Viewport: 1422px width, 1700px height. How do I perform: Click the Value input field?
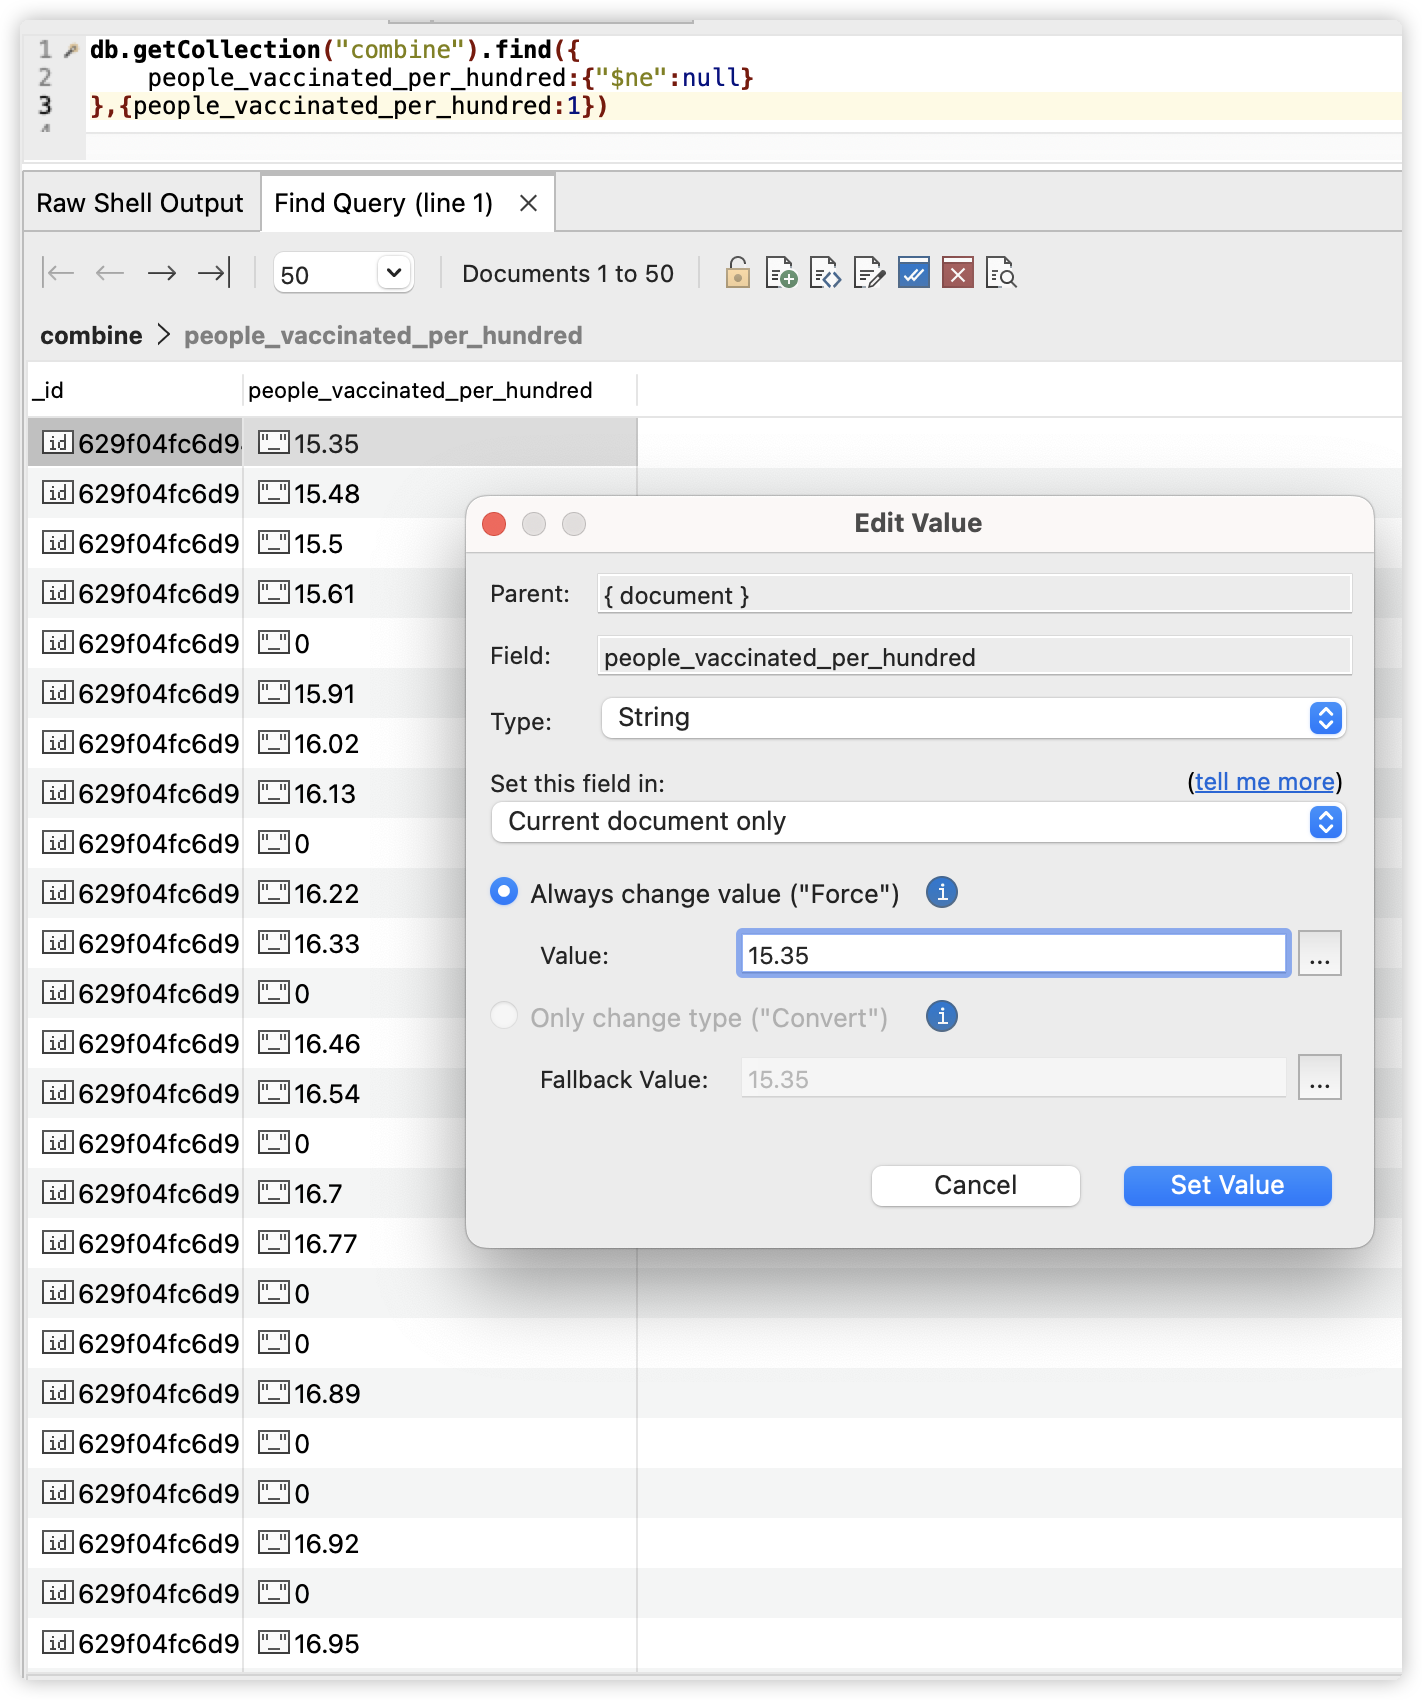pyautogui.click(x=1012, y=954)
